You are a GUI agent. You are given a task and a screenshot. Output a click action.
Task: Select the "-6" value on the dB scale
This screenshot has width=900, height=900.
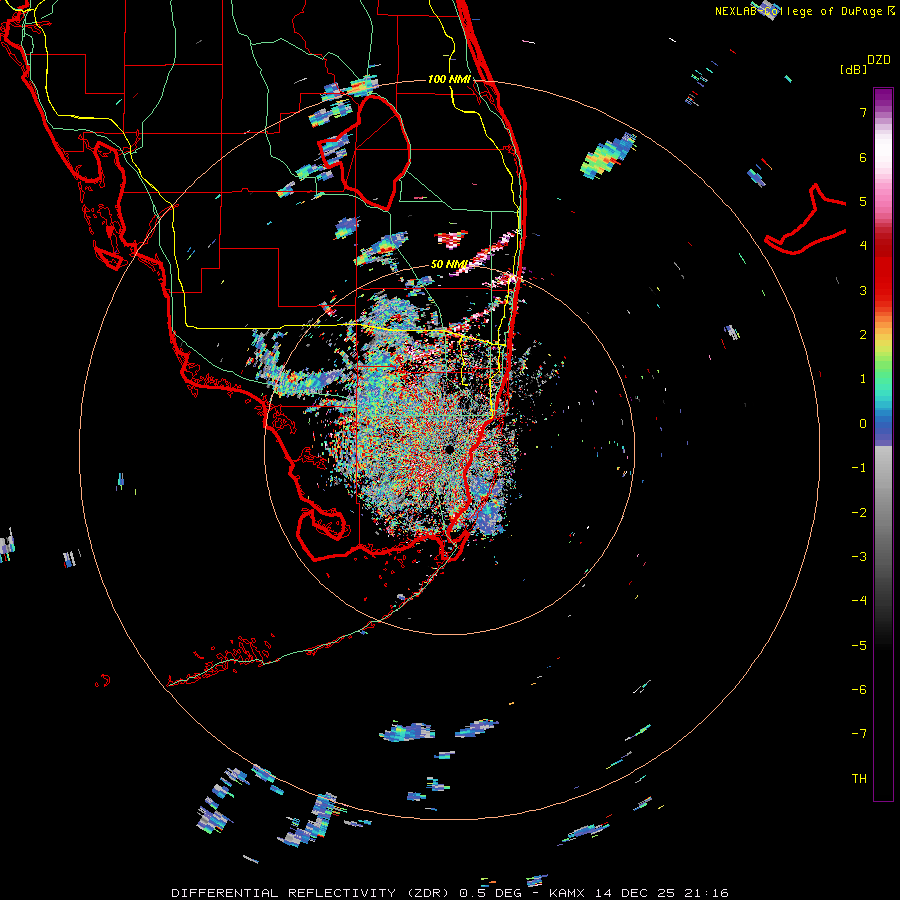point(859,690)
